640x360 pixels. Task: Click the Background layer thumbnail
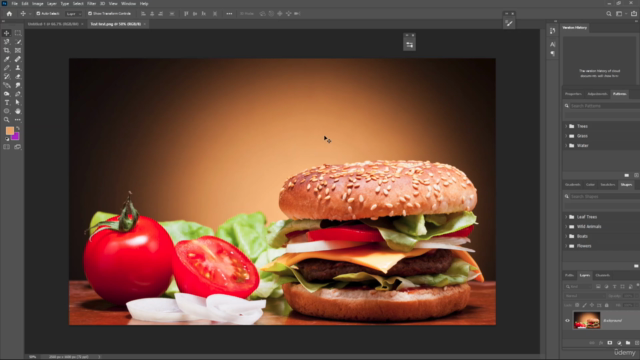(587, 320)
